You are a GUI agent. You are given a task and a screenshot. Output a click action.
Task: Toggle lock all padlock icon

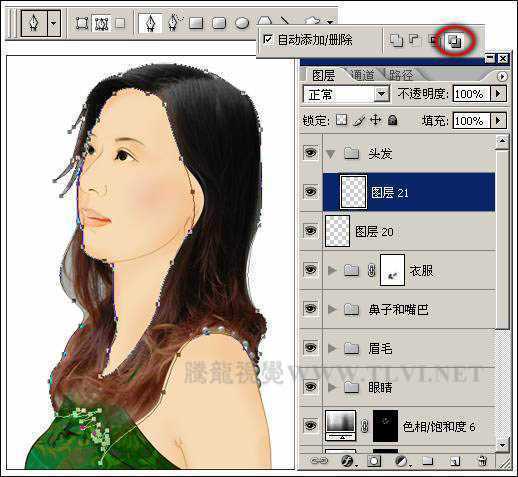[393, 120]
